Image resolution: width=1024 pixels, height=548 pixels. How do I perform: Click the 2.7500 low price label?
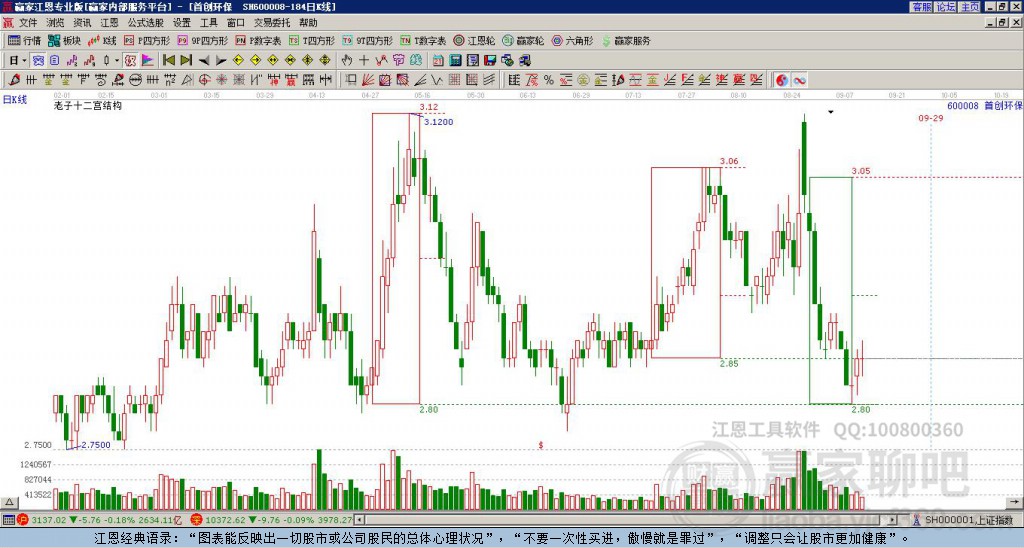(x=95, y=445)
